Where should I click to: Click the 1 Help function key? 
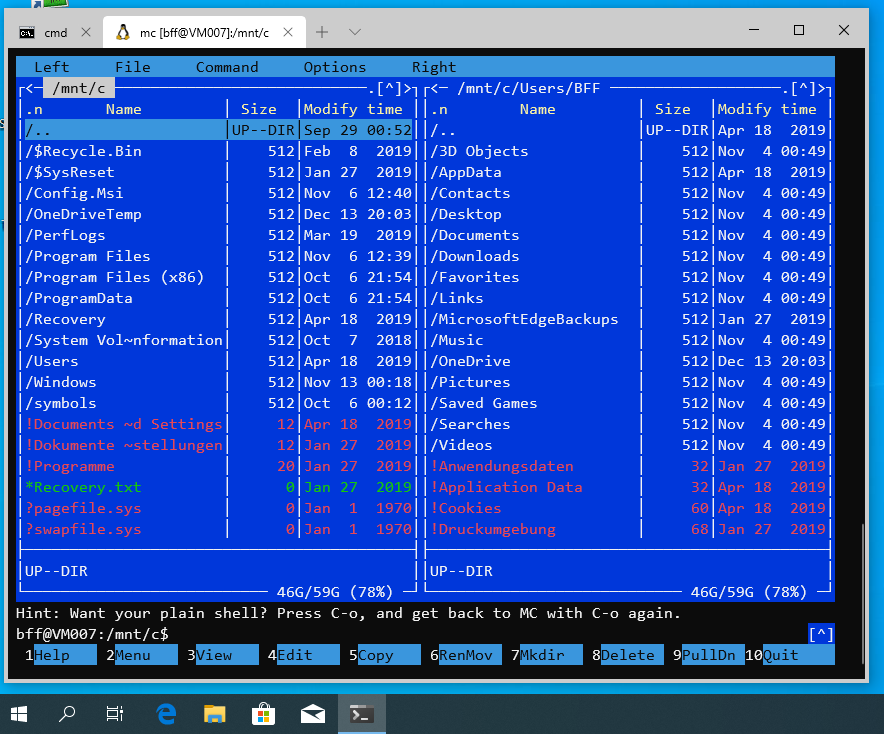point(60,655)
